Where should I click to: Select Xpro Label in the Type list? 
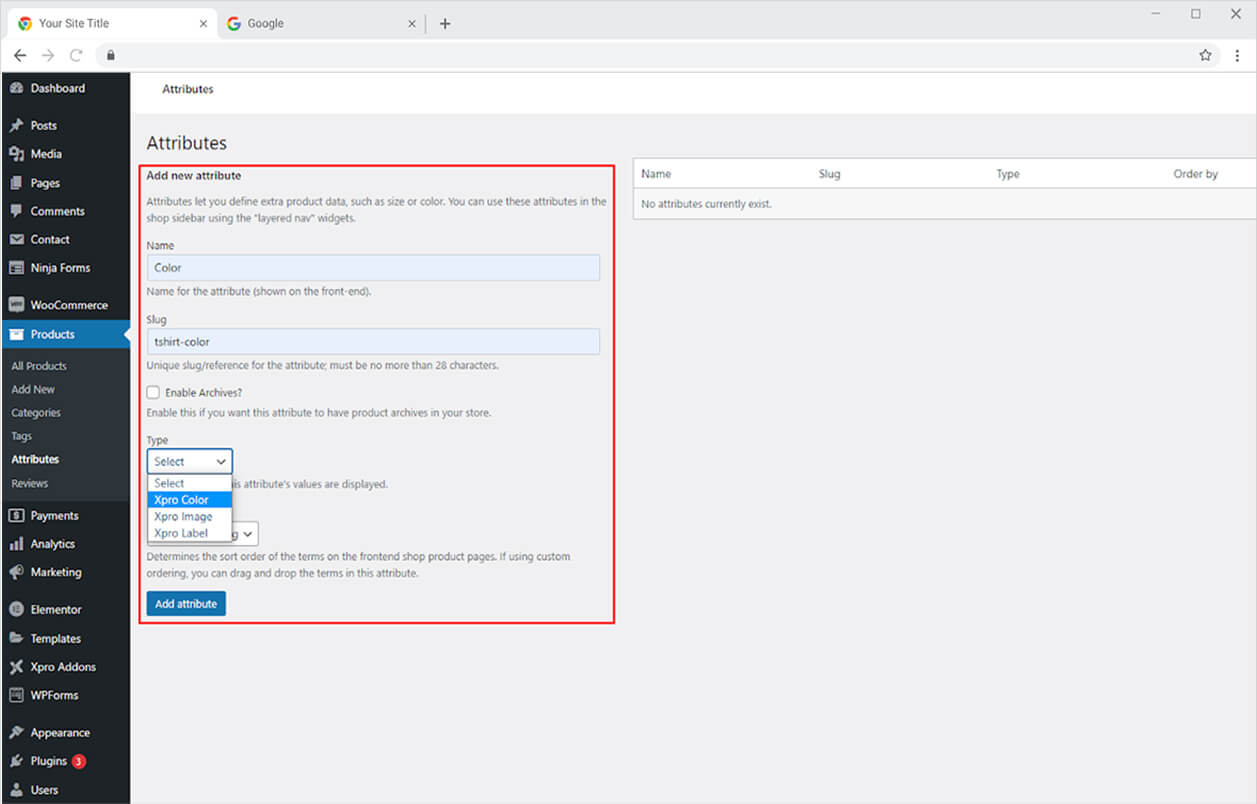[x=181, y=533]
